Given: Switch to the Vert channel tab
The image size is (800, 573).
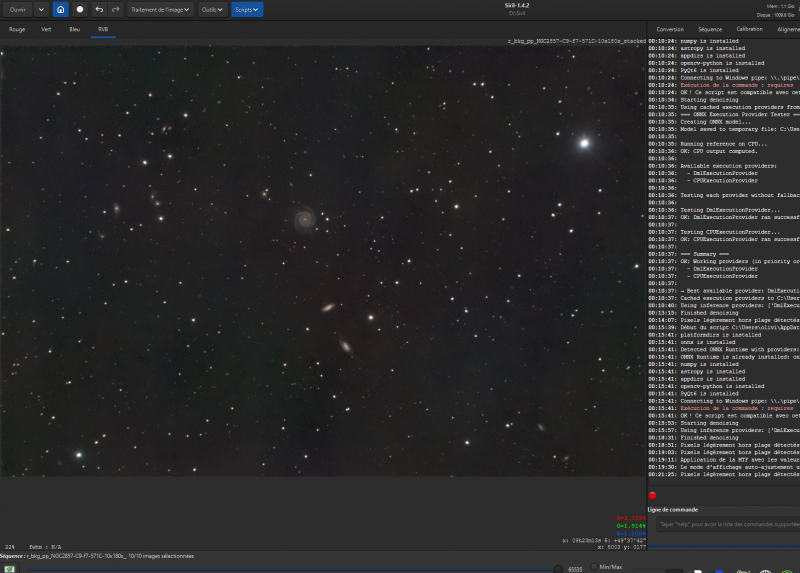Looking at the screenshot, I should [x=46, y=30].
